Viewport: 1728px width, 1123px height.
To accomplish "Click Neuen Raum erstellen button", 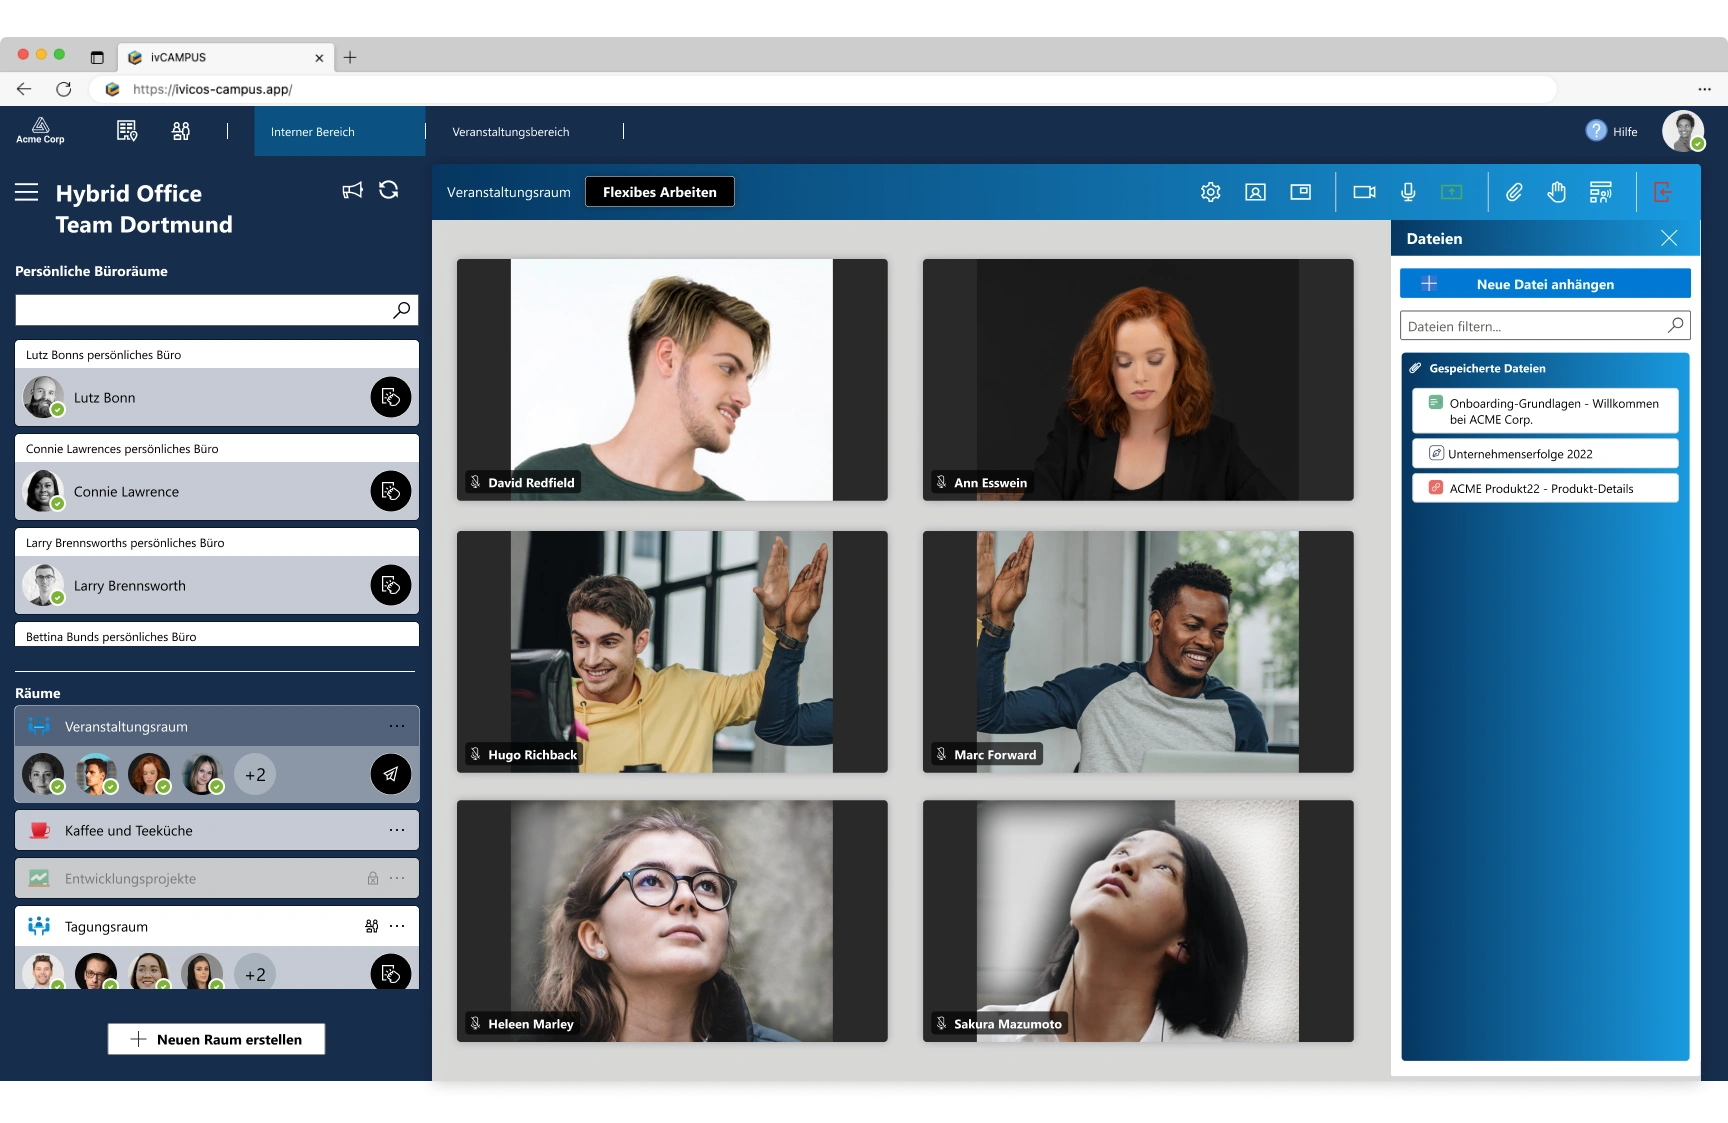I will tap(216, 1039).
